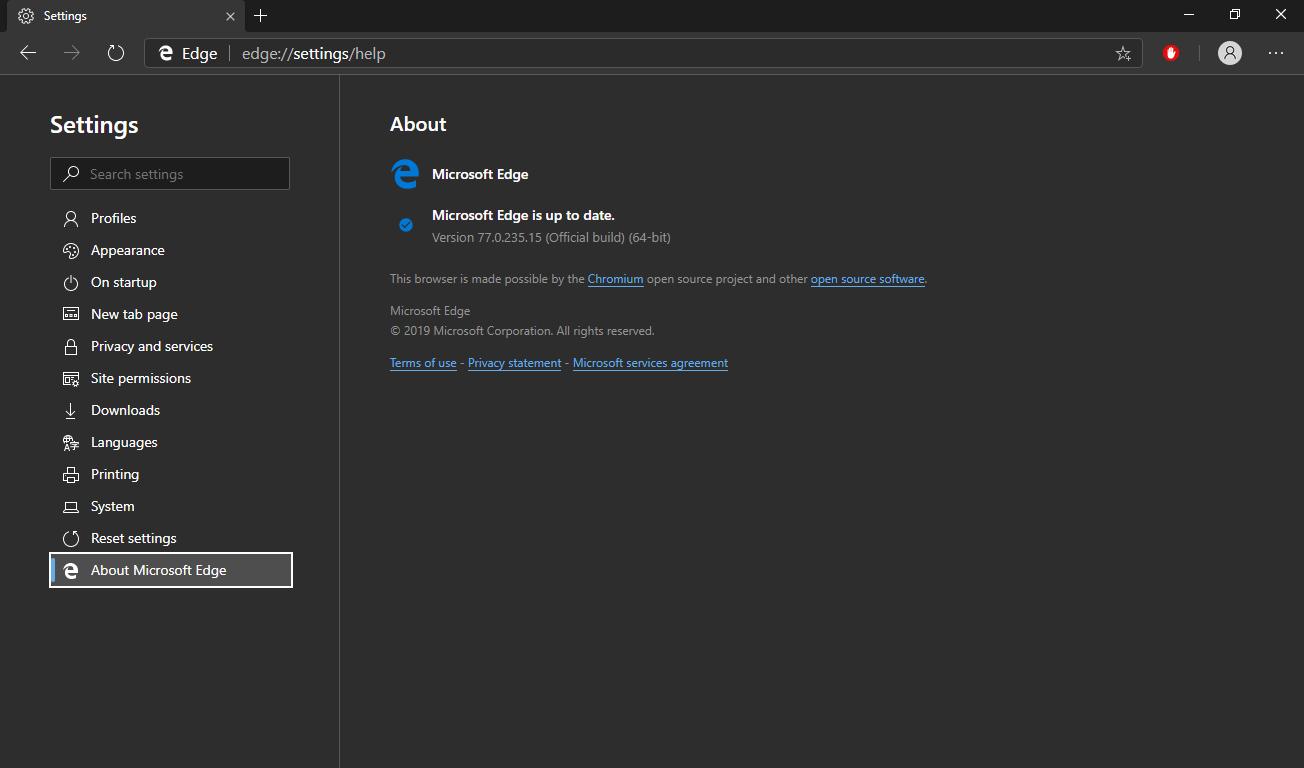Click the New tab page icon
Image resolution: width=1304 pixels, height=768 pixels.
(x=71, y=314)
